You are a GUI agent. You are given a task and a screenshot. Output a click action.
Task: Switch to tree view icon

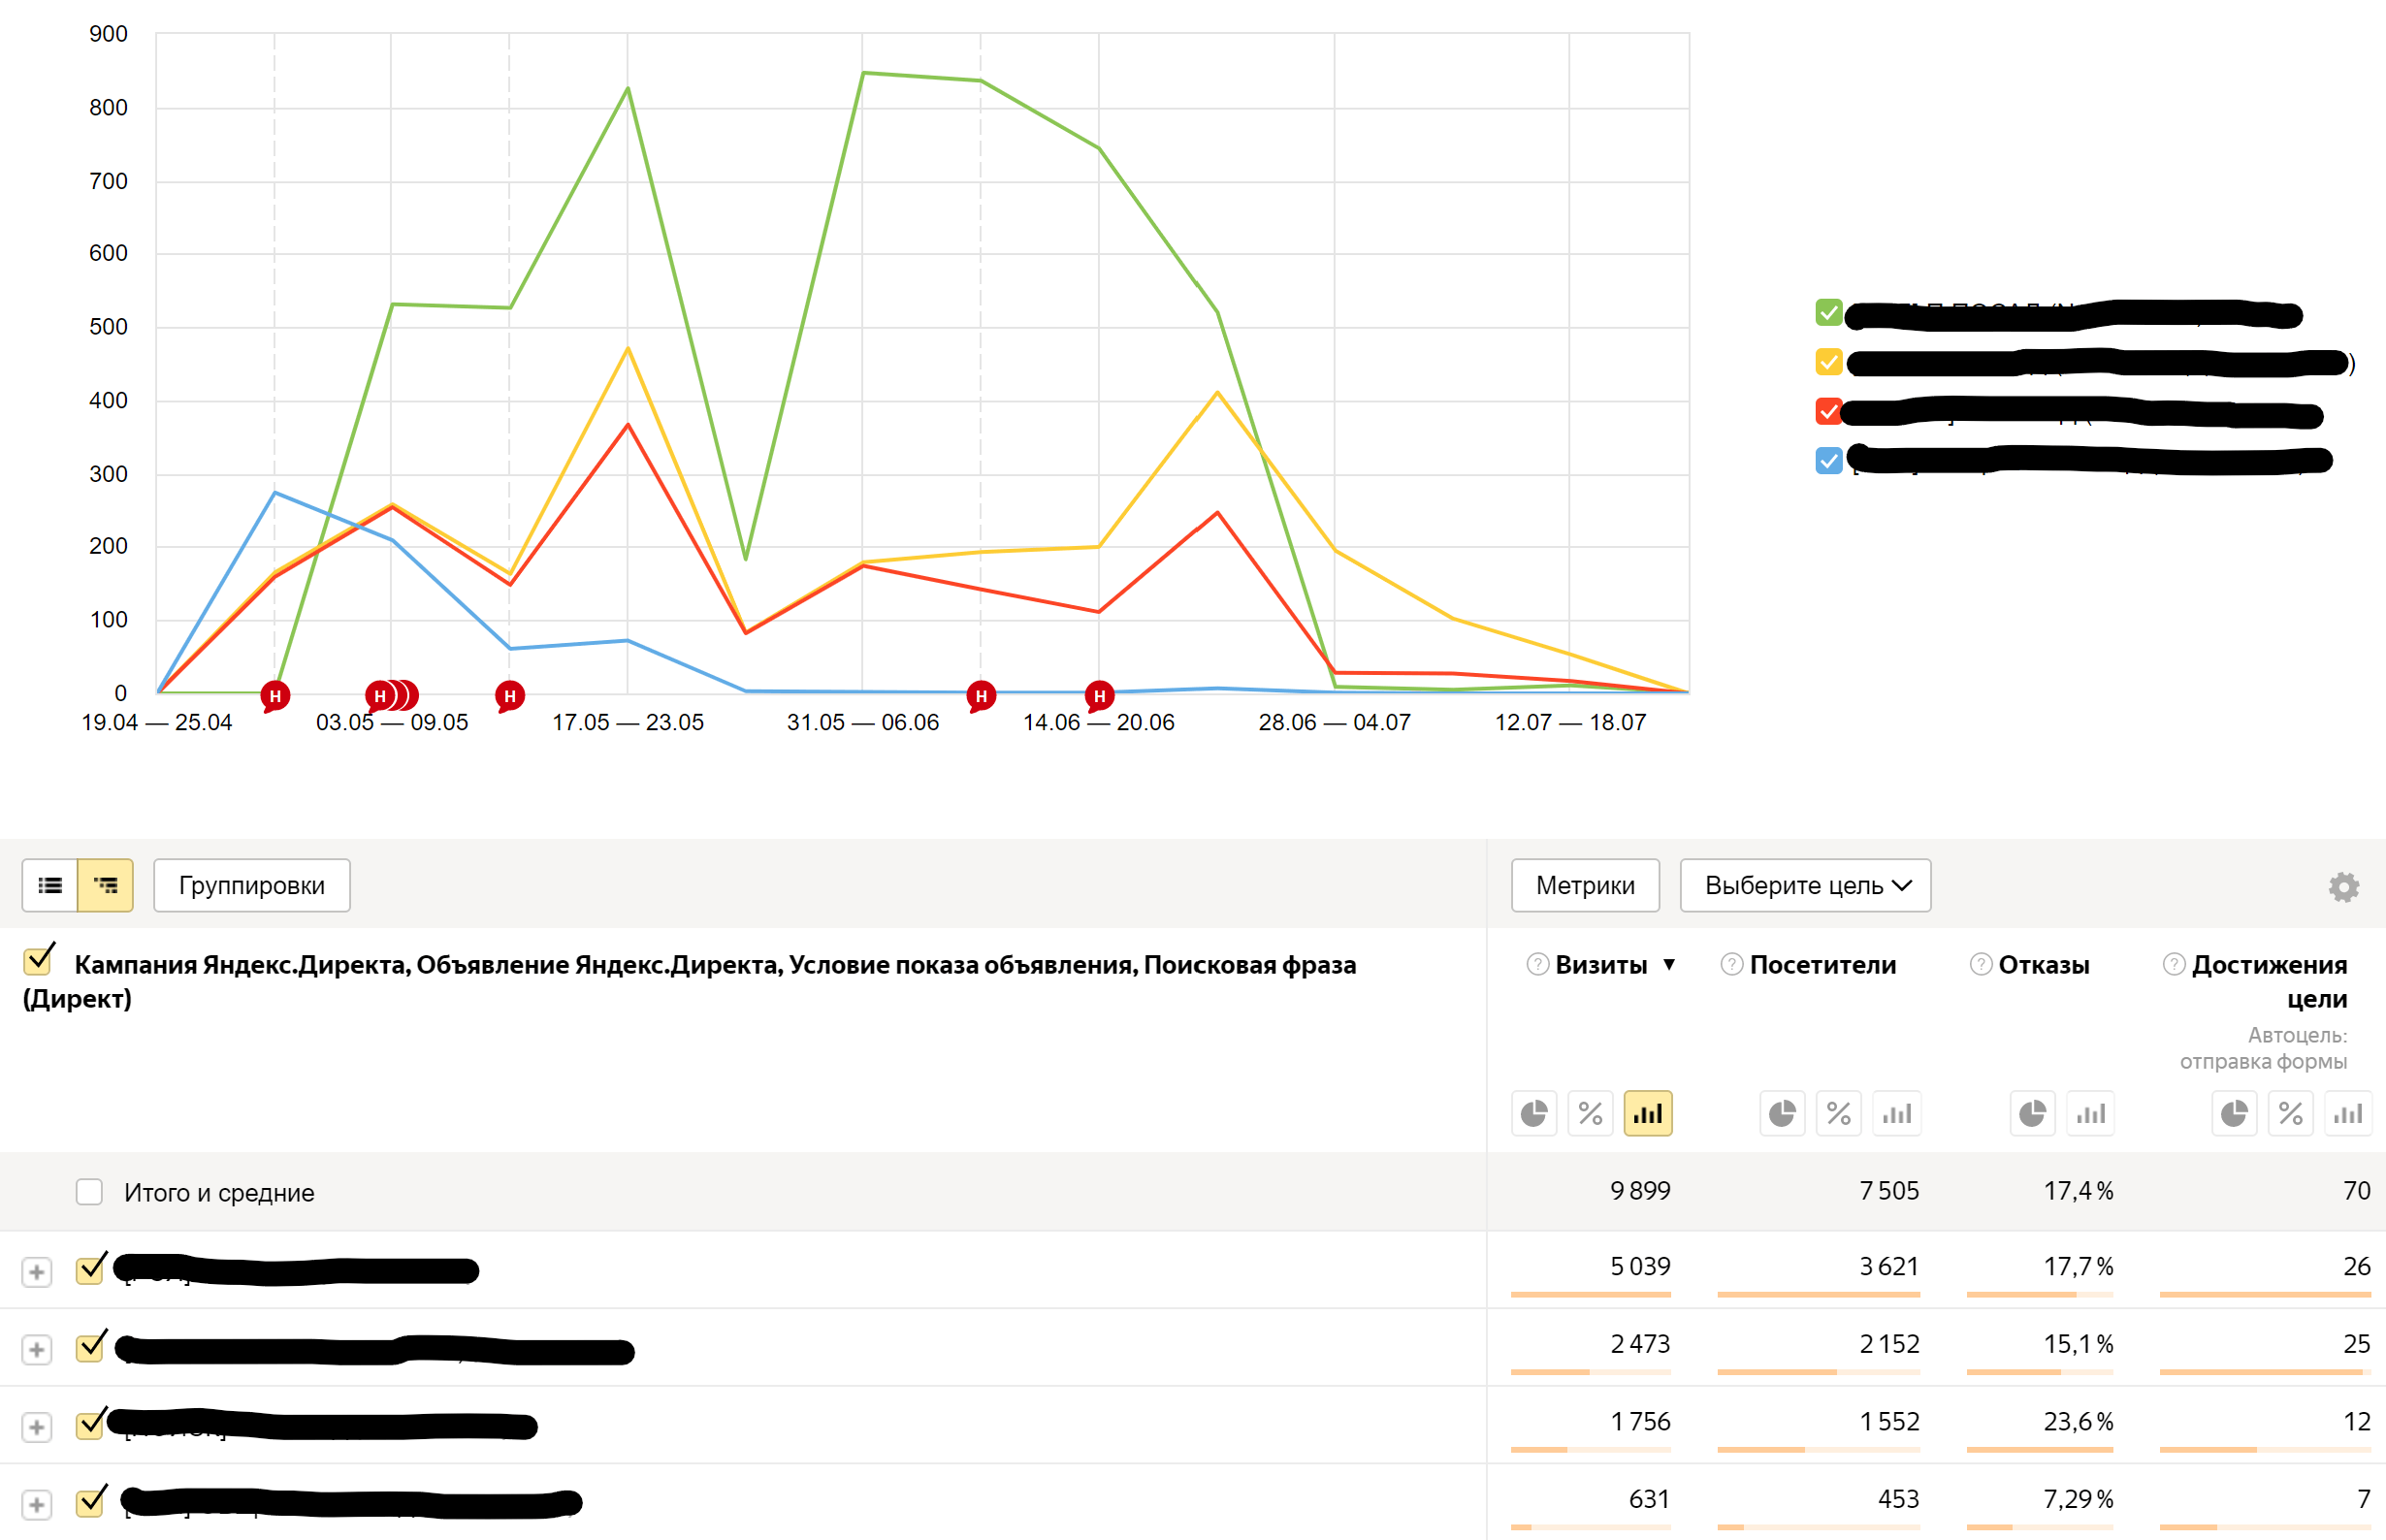click(106, 885)
